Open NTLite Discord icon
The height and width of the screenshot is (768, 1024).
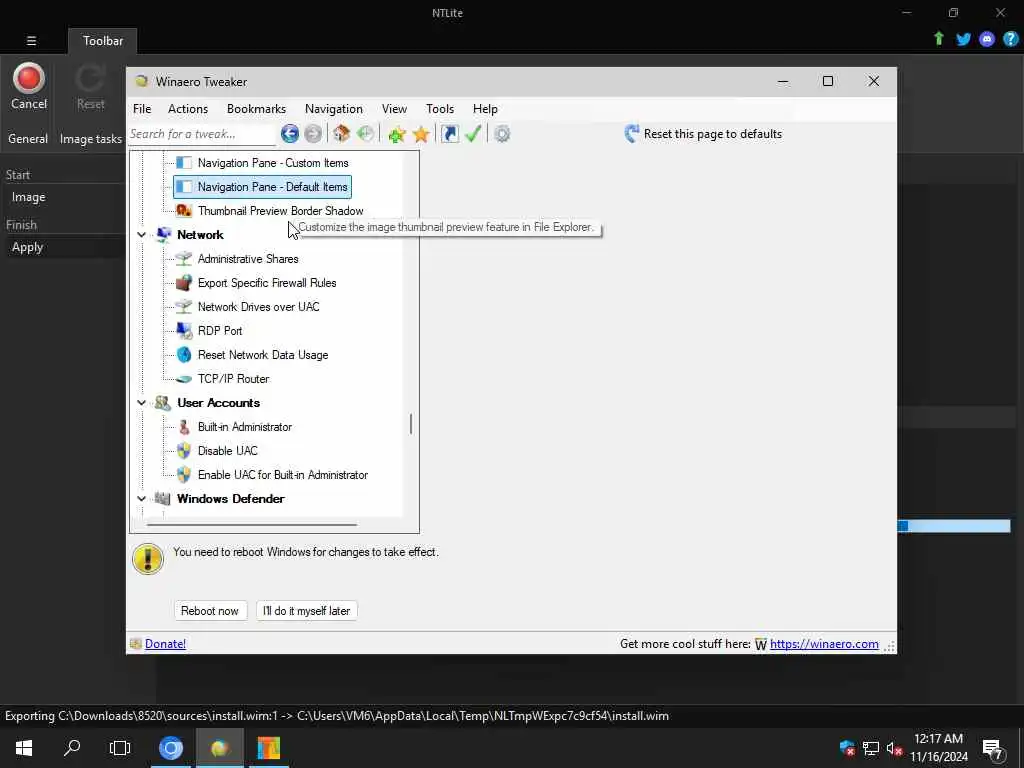click(987, 39)
